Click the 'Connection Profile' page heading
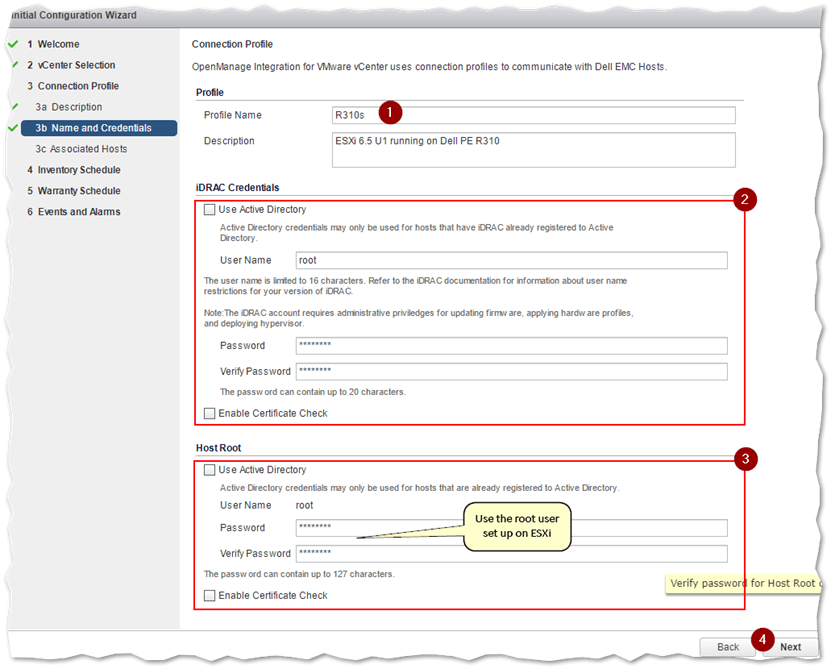 (x=232, y=44)
